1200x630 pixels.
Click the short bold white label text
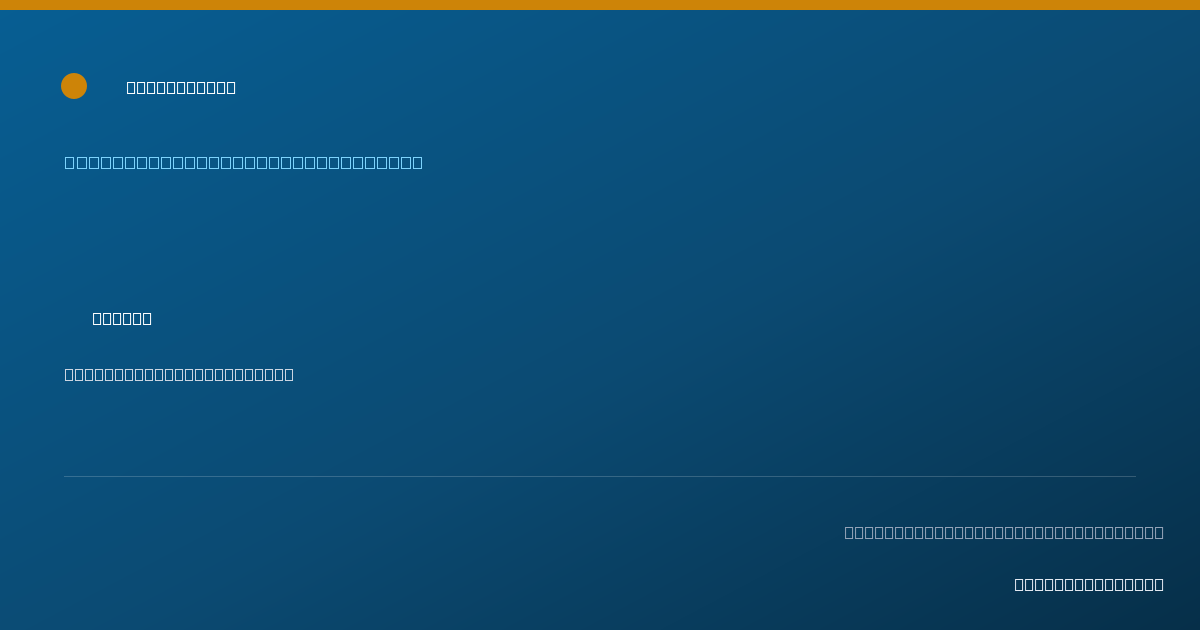[x=122, y=318]
